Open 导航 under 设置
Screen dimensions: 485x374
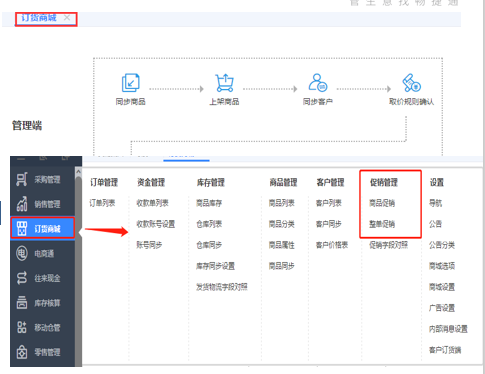tap(435, 203)
